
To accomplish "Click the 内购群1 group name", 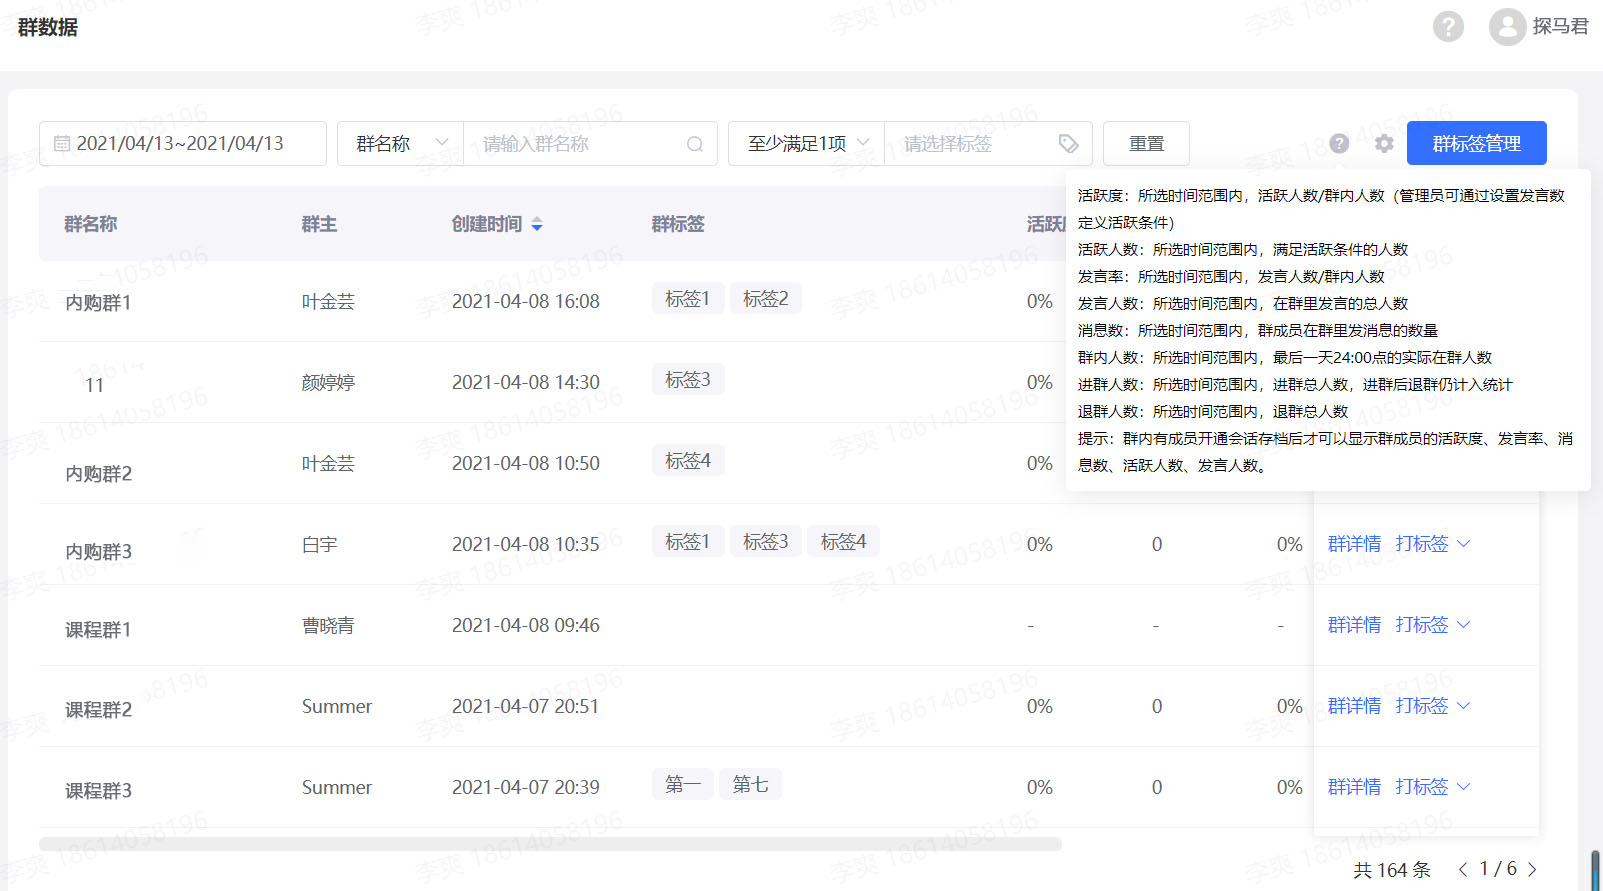I will tap(98, 303).
